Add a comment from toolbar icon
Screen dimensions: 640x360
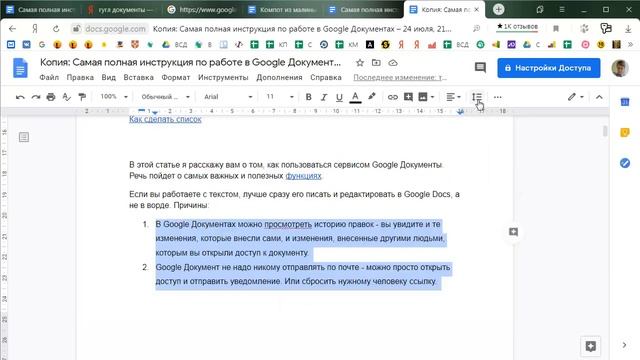tap(408, 97)
